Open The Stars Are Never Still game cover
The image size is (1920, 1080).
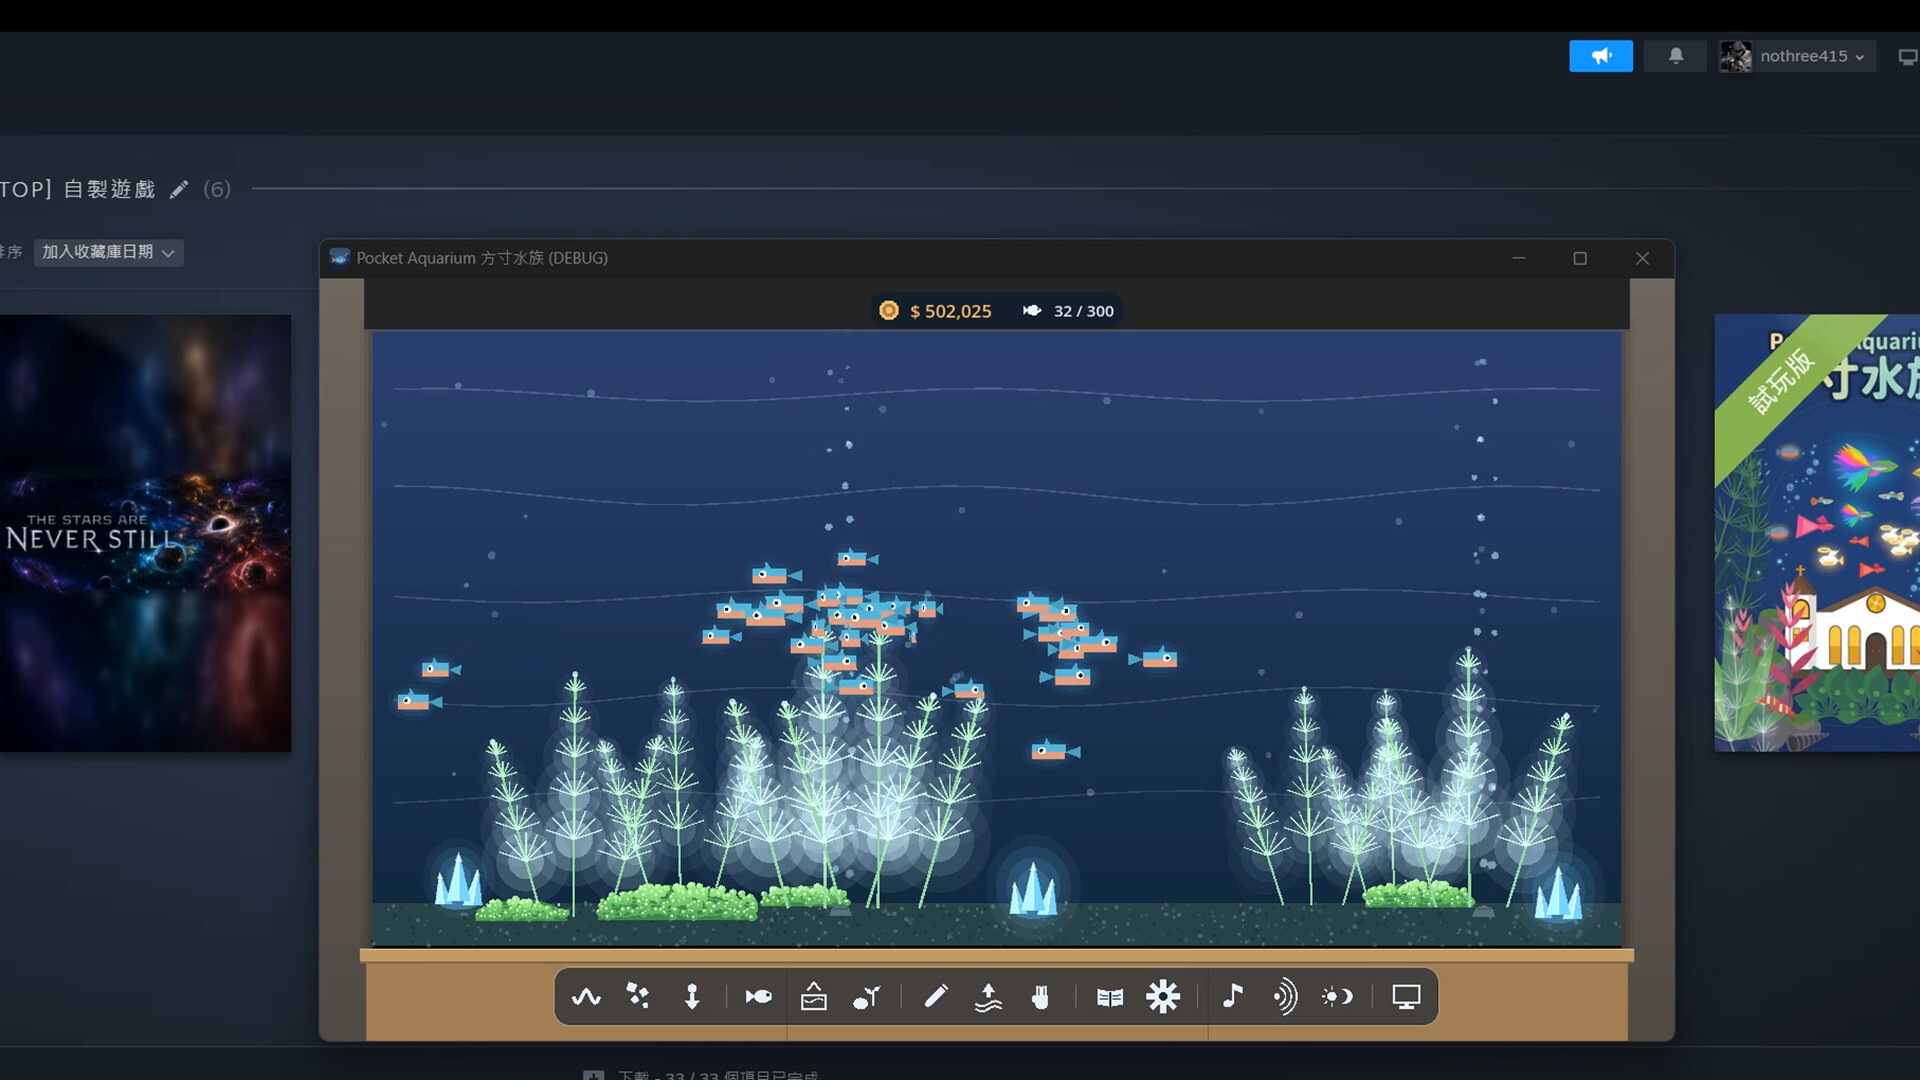coord(145,533)
